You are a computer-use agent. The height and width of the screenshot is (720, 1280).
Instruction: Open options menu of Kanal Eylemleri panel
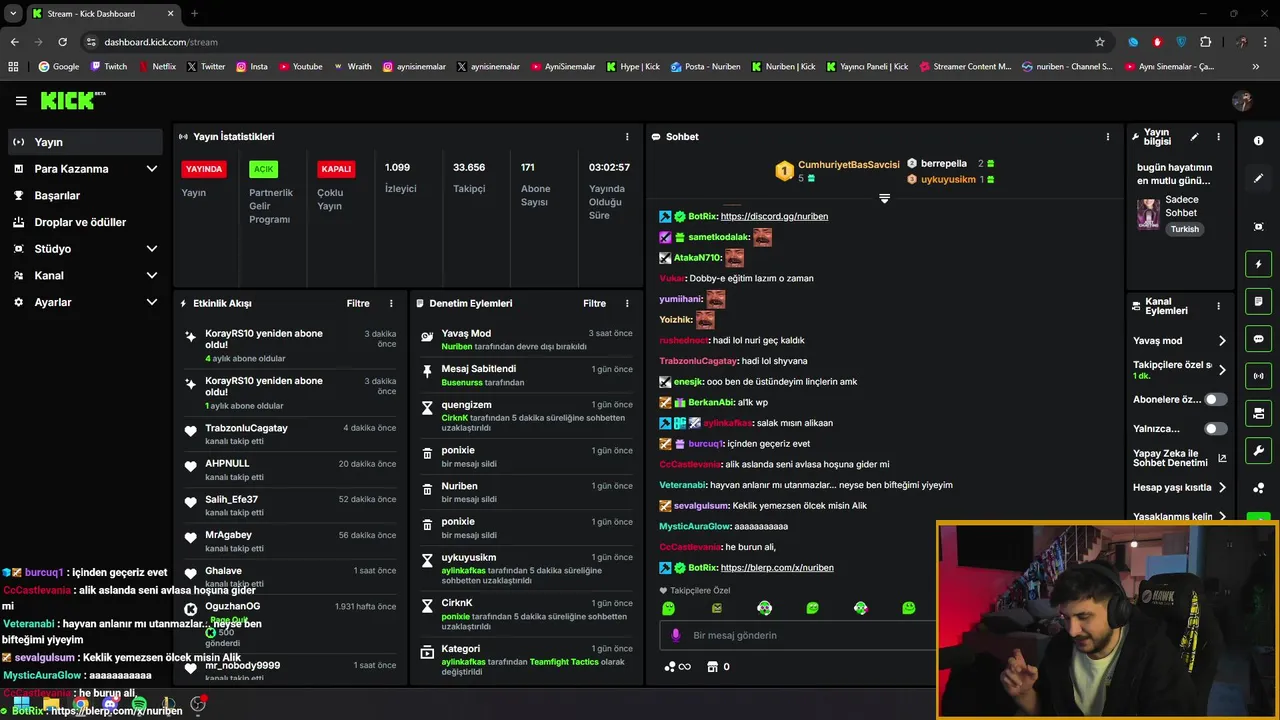[1218, 306]
